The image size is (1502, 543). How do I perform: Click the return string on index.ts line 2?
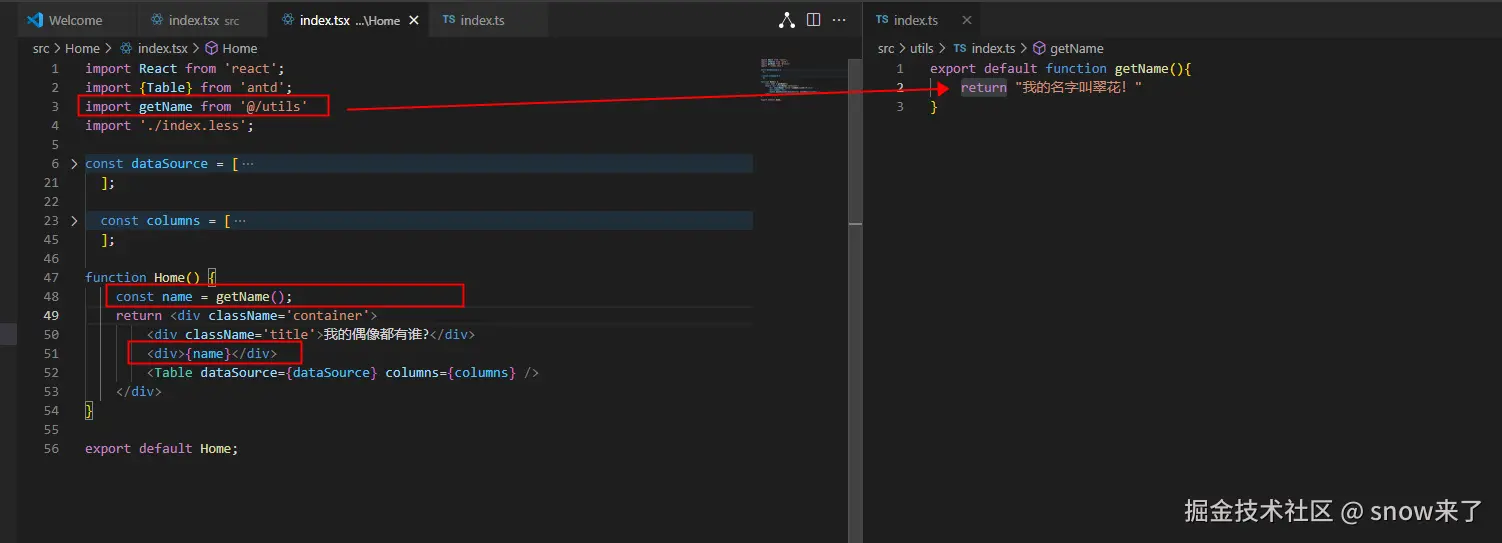click(1078, 88)
